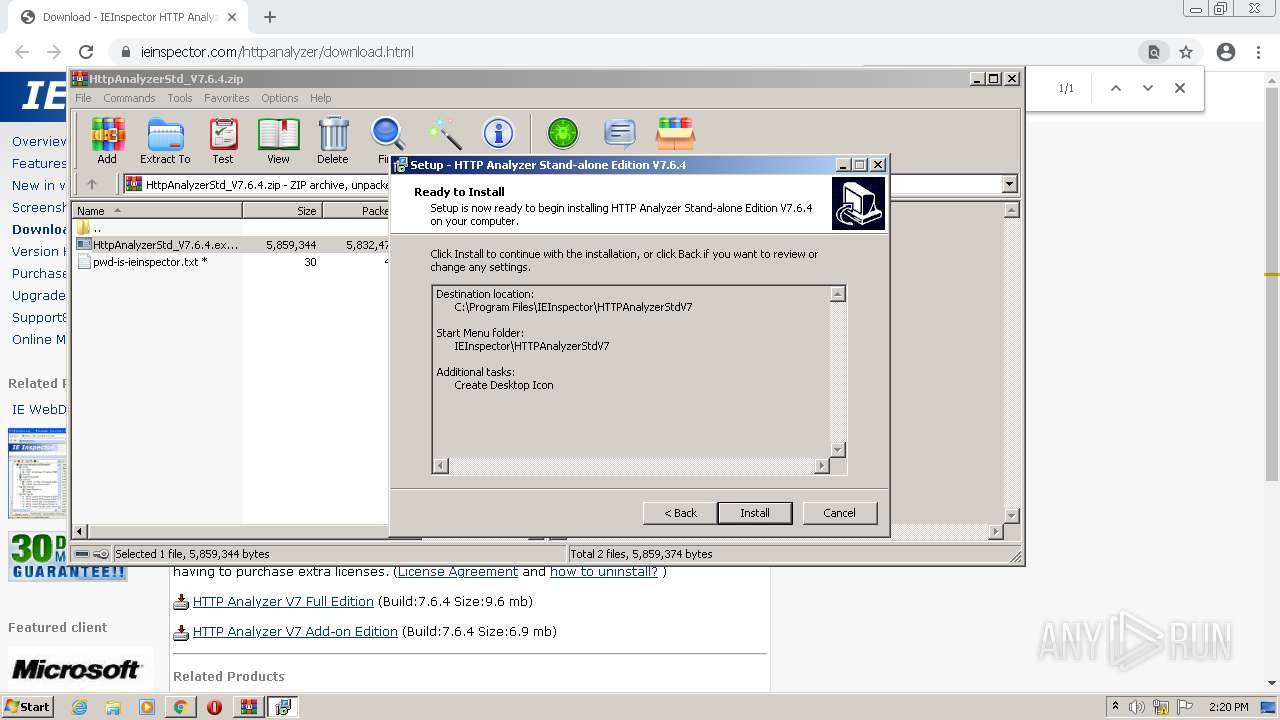
Task: Click the summary box scroll-down arrow
Action: point(838,450)
